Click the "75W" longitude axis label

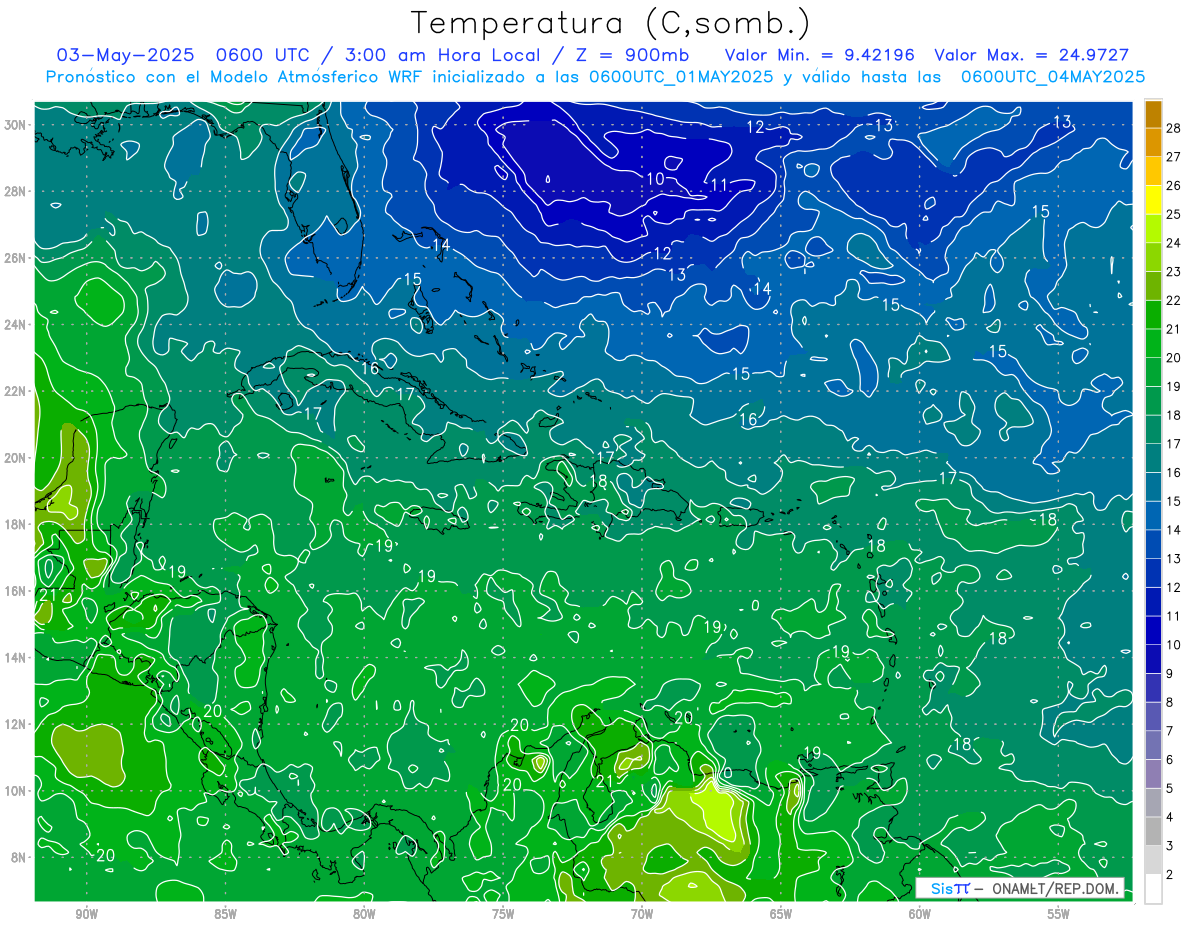[x=503, y=914]
